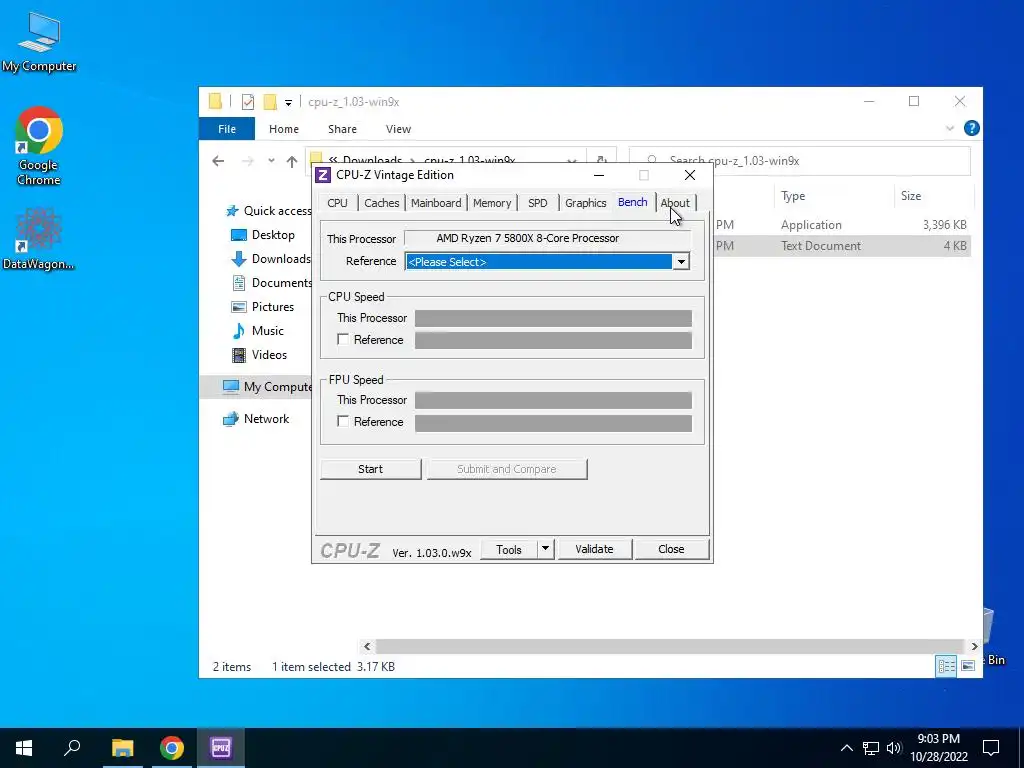Go up one folder level in Explorer

(x=292, y=161)
